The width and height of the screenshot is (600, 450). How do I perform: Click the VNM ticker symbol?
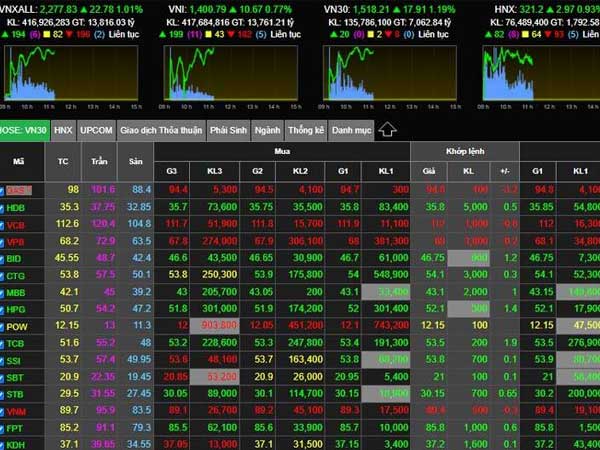pos(19,410)
